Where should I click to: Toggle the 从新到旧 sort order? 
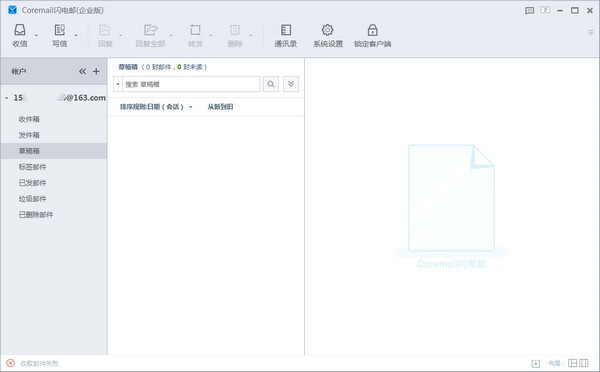click(x=220, y=107)
